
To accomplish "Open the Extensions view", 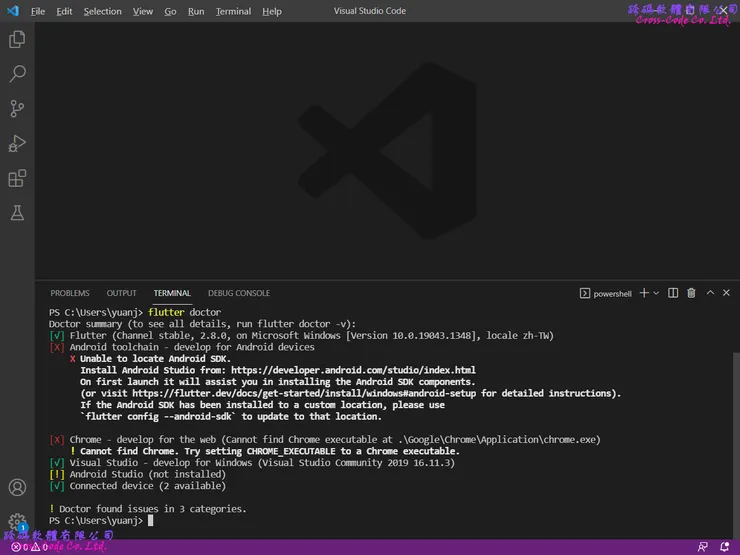I will tap(17, 178).
